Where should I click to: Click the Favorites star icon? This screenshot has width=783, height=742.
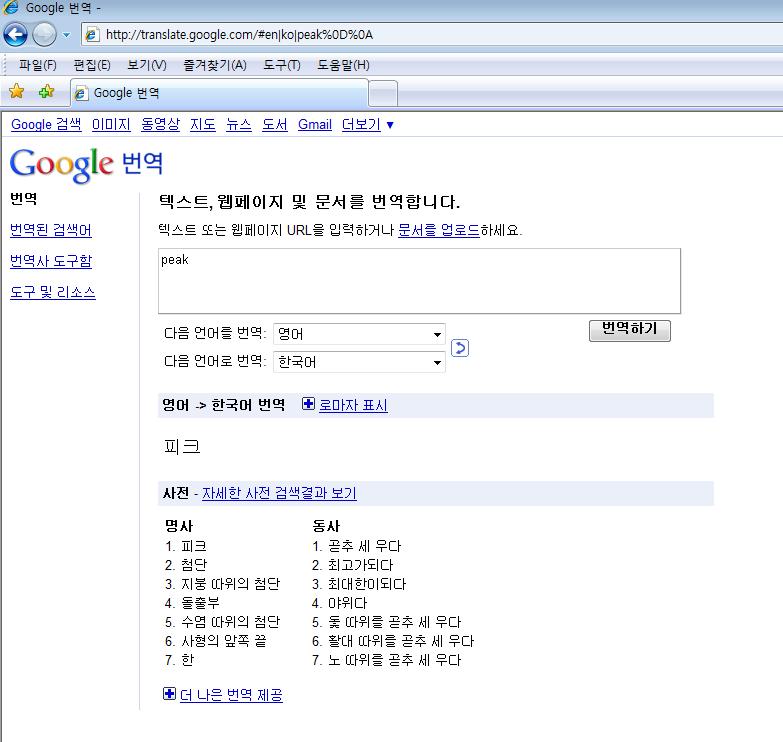click(16, 91)
